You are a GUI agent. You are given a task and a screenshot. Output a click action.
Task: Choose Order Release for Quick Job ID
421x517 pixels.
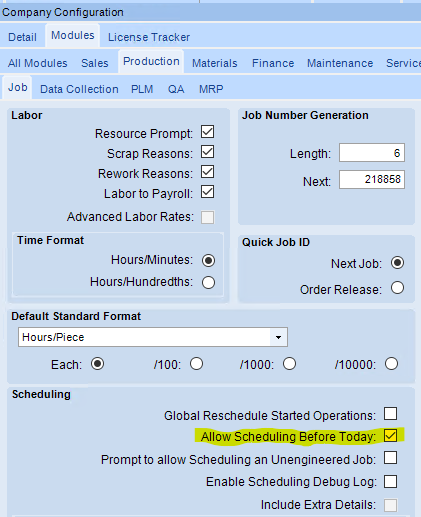398,288
